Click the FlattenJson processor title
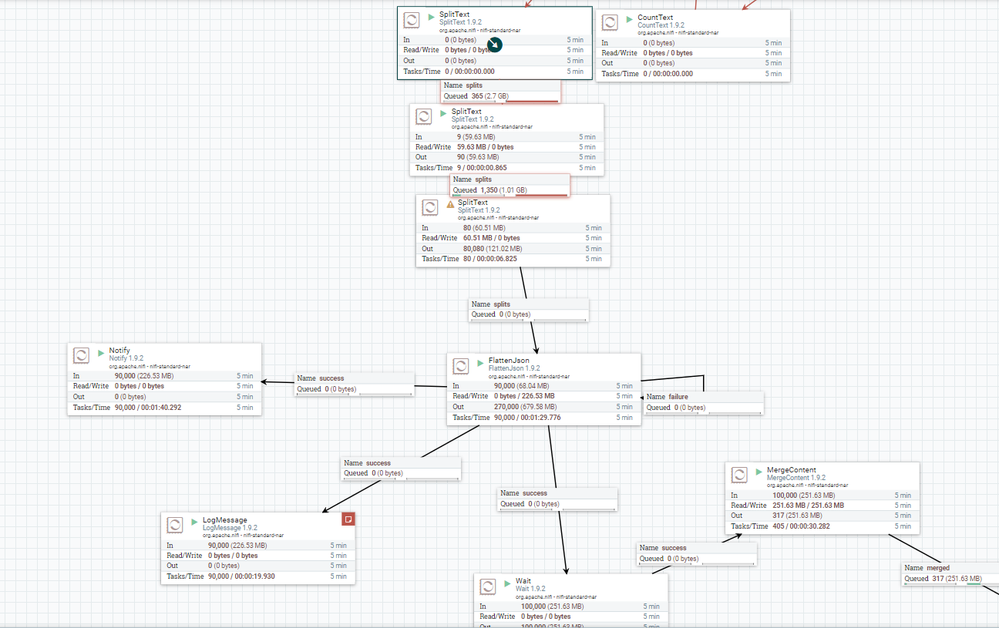This screenshot has width=999, height=628. (x=508, y=360)
